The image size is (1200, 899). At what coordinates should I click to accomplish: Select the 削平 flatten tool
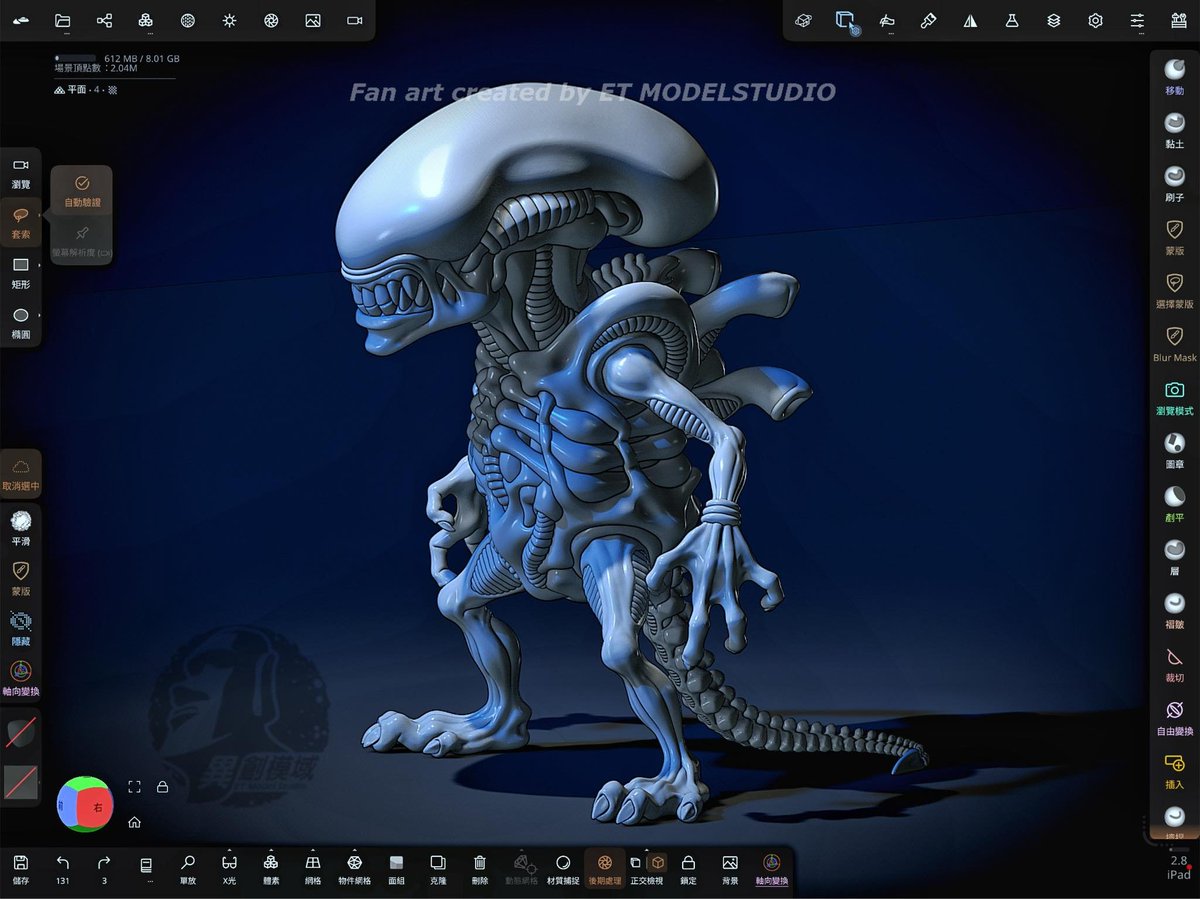pyautogui.click(x=1175, y=503)
